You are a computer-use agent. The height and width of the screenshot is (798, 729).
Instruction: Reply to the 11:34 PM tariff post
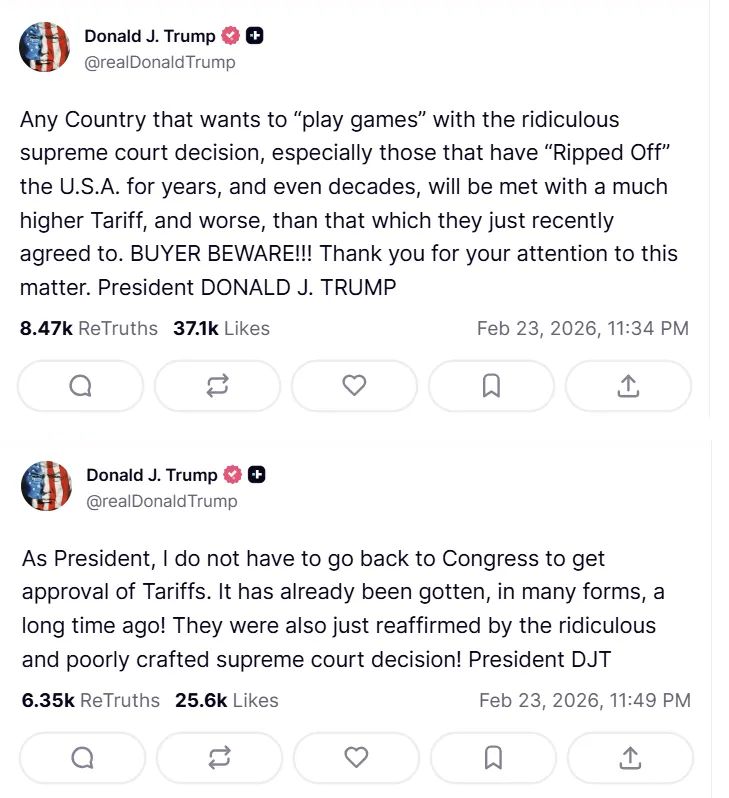tap(80, 386)
